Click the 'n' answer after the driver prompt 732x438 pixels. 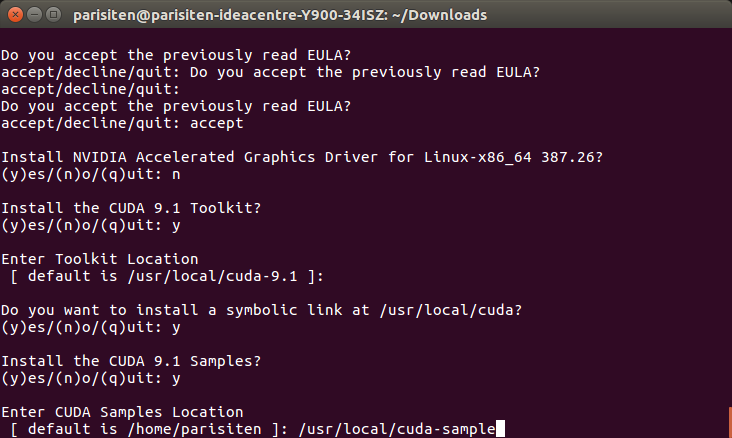pos(176,175)
